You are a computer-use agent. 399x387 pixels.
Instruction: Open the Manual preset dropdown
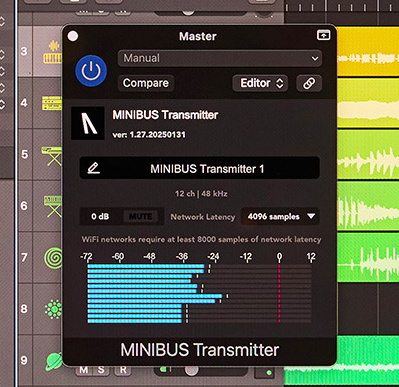pos(220,58)
